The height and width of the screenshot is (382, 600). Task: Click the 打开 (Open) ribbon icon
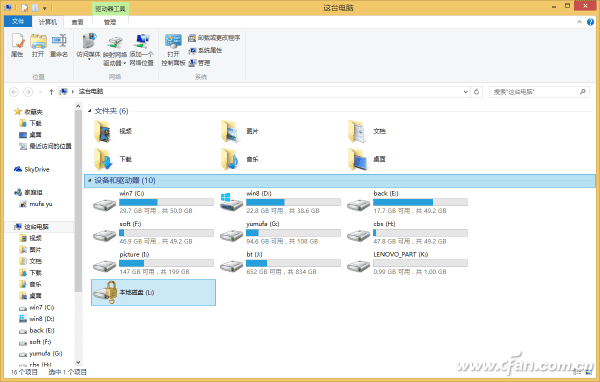click(38, 45)
